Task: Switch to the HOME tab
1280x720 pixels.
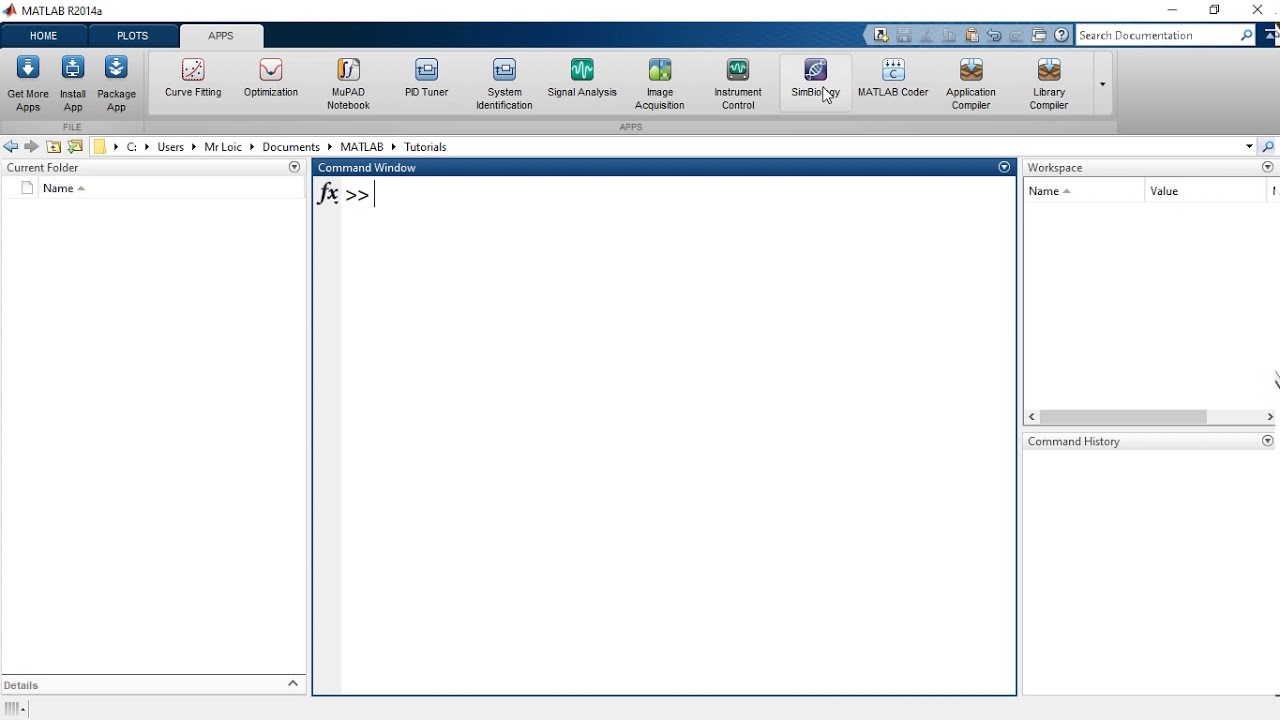Action: point(44,36)
